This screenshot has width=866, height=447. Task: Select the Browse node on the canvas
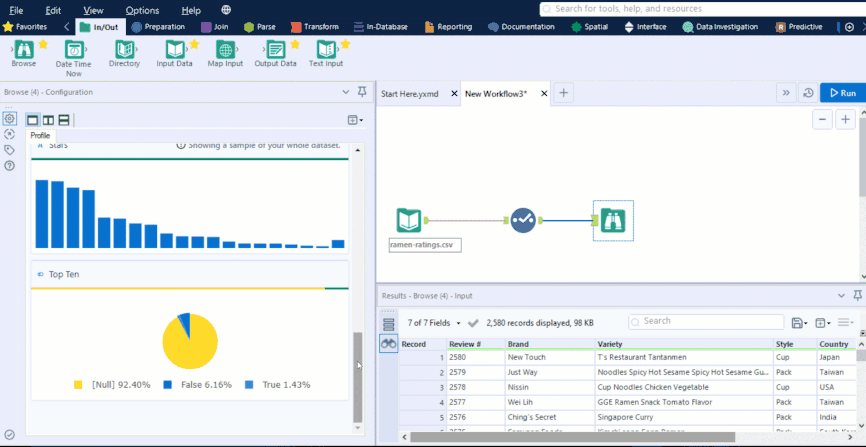pyautogui.click(x=612, y=220)
